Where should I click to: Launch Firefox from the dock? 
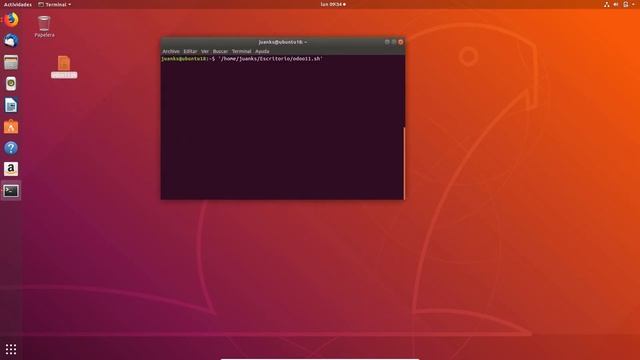coord(11,20)
